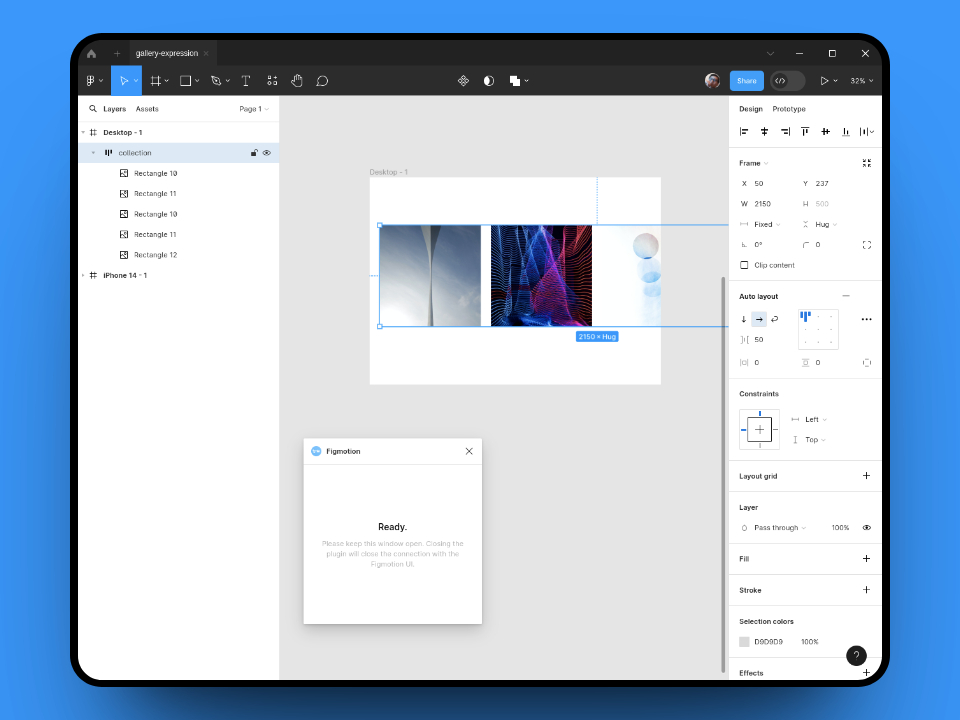
Task: Open a new tab with plus icon
Action: pos(117,53)
